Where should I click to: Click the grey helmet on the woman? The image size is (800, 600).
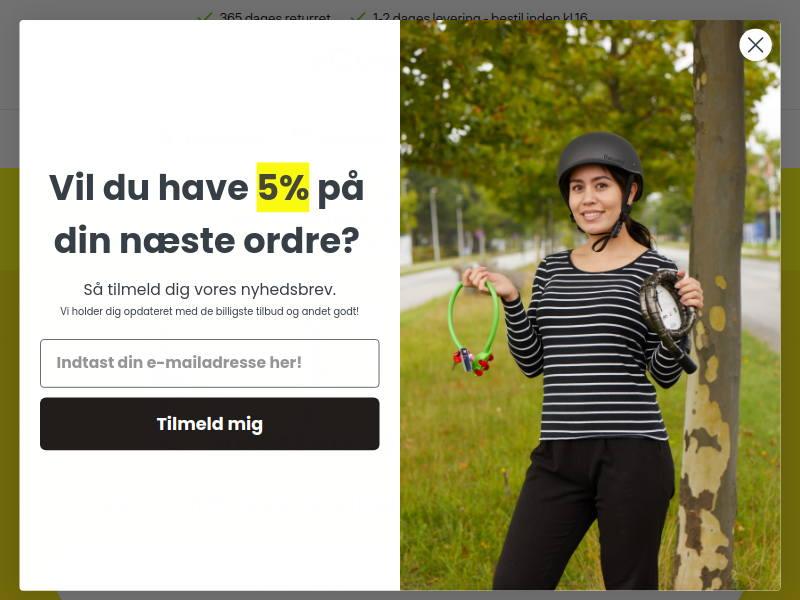click(601, 161)
